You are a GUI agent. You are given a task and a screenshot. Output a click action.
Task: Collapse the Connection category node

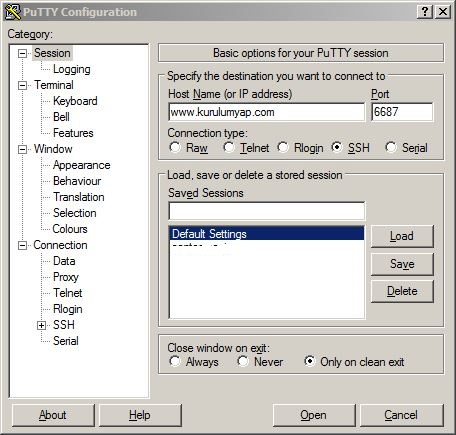[22, 246]
